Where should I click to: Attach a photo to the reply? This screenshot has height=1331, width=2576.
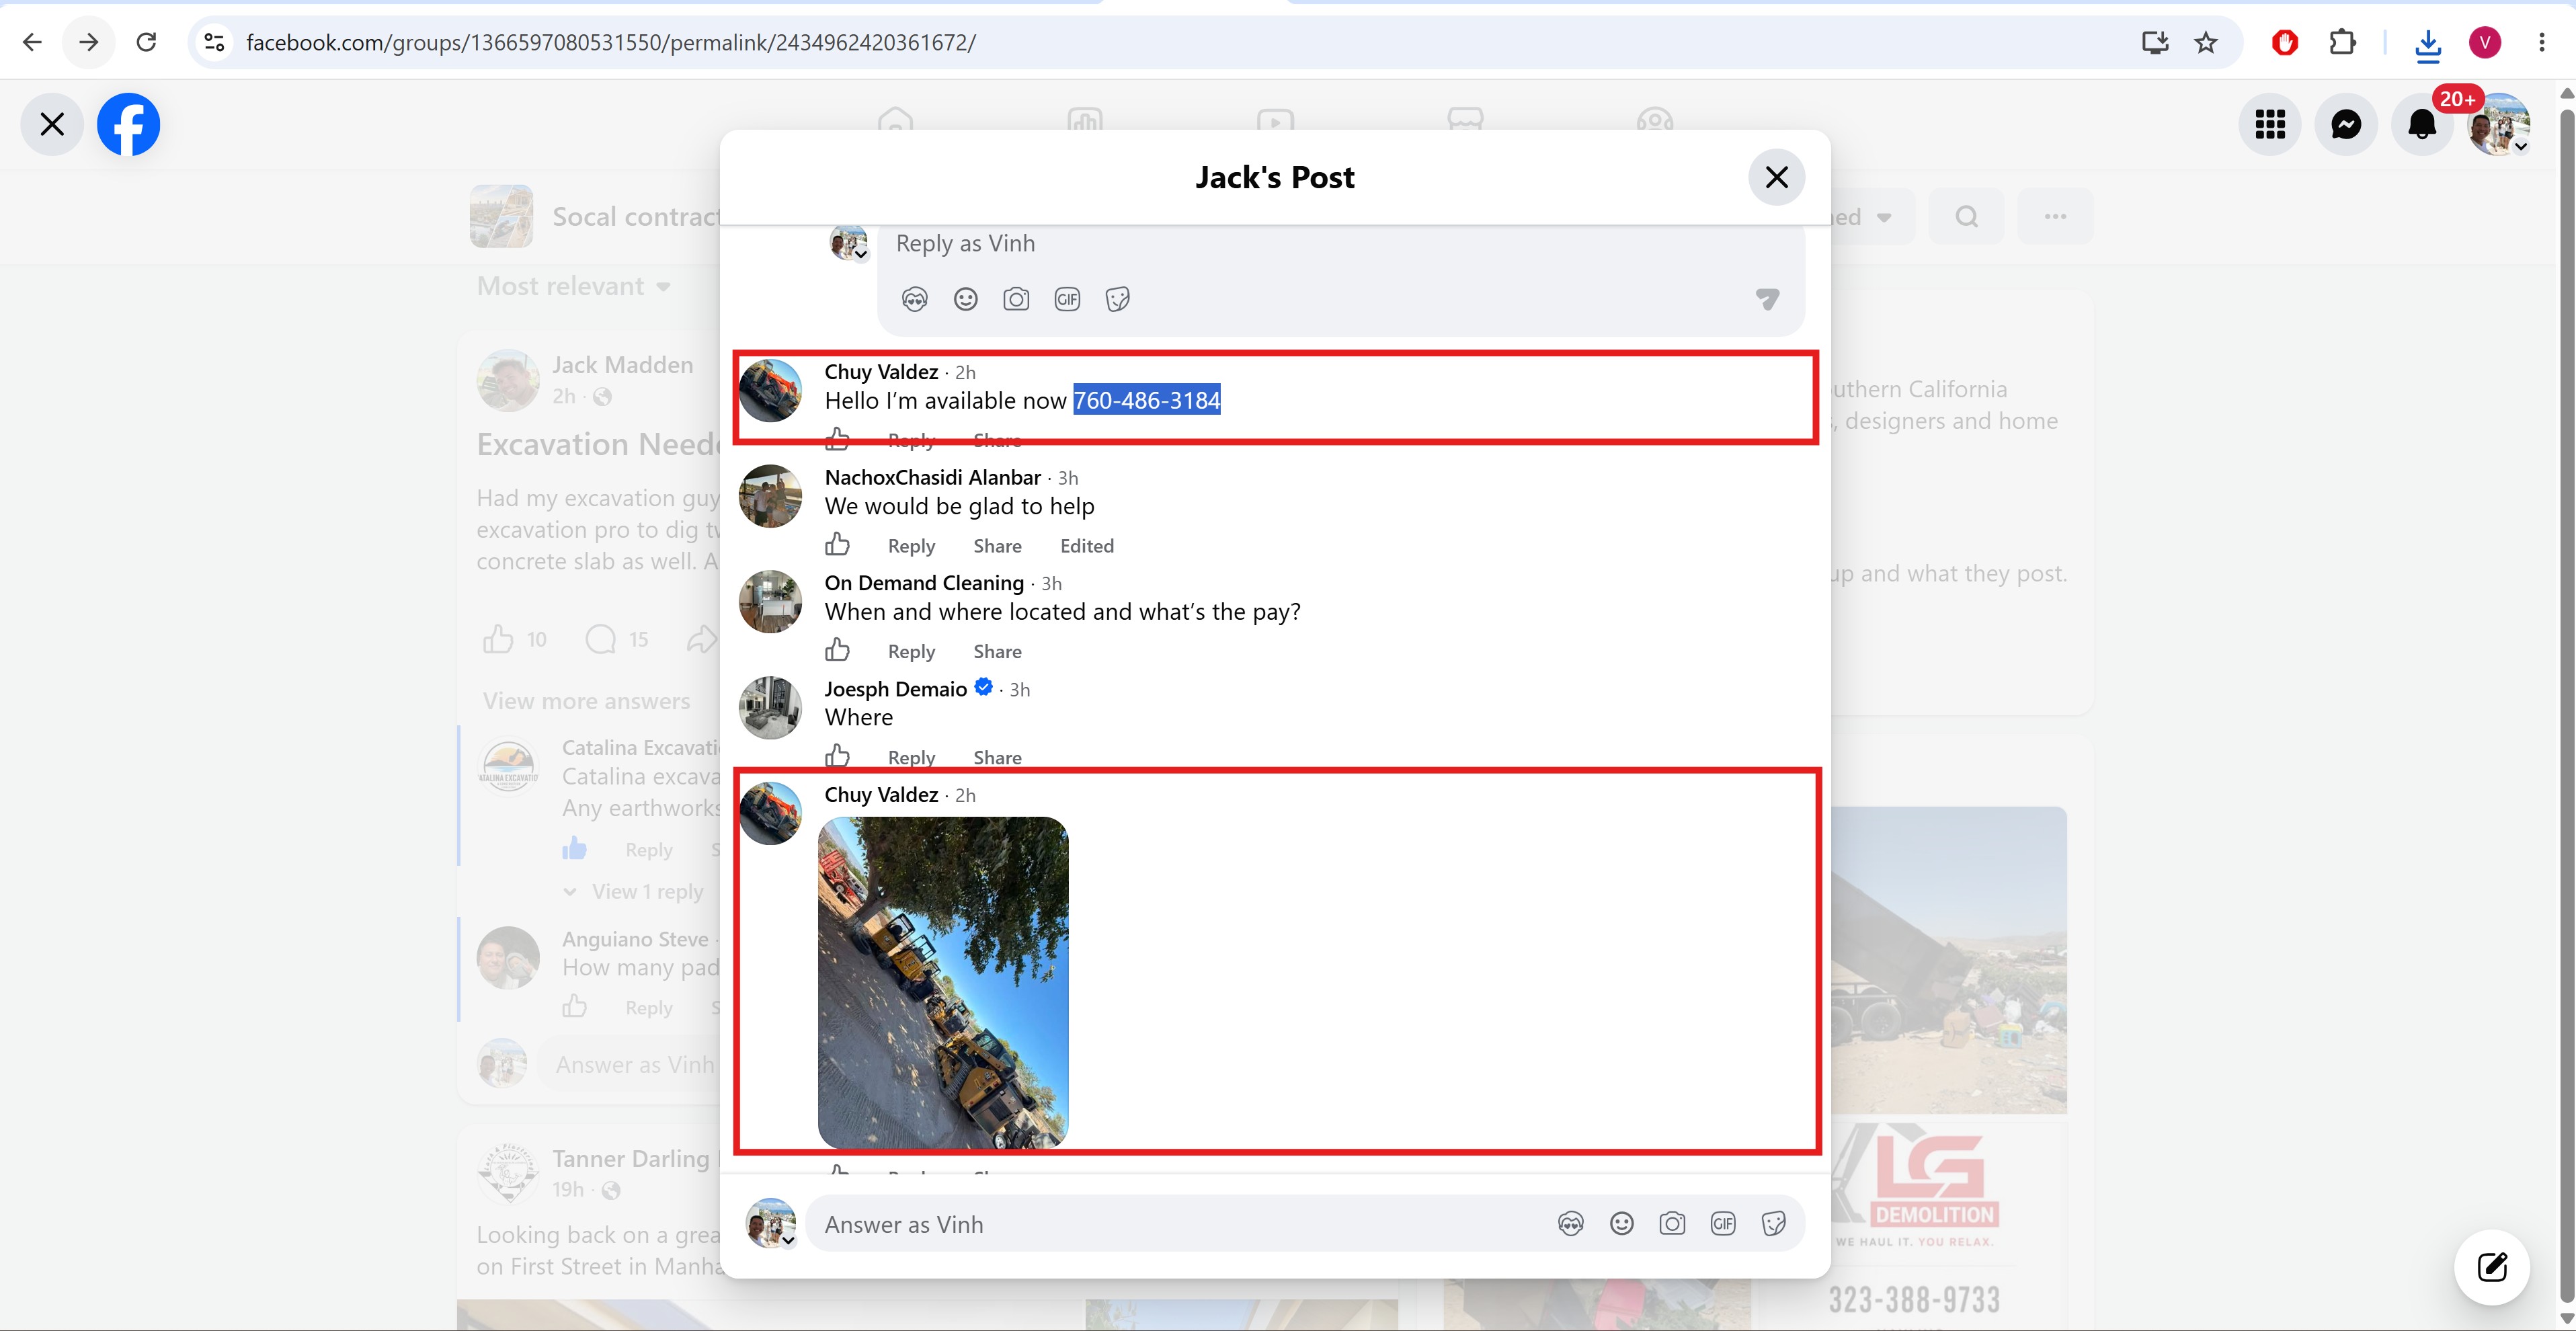click(1016, 299)
